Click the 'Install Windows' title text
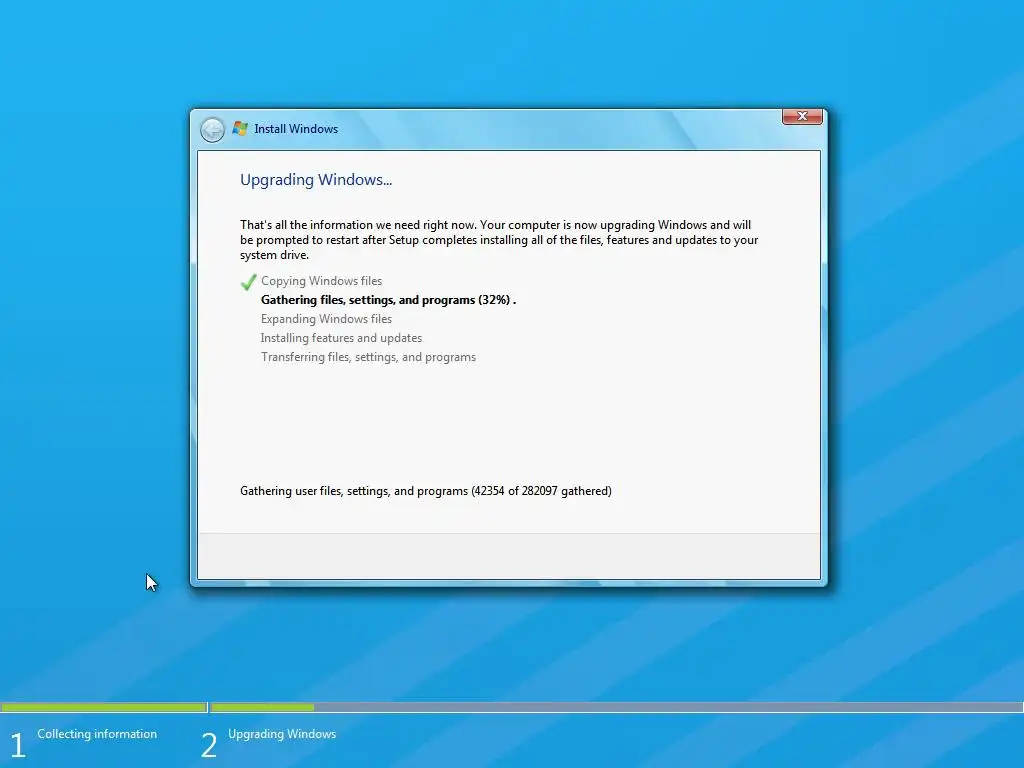The image size is (1024, 768). [296, 129]
